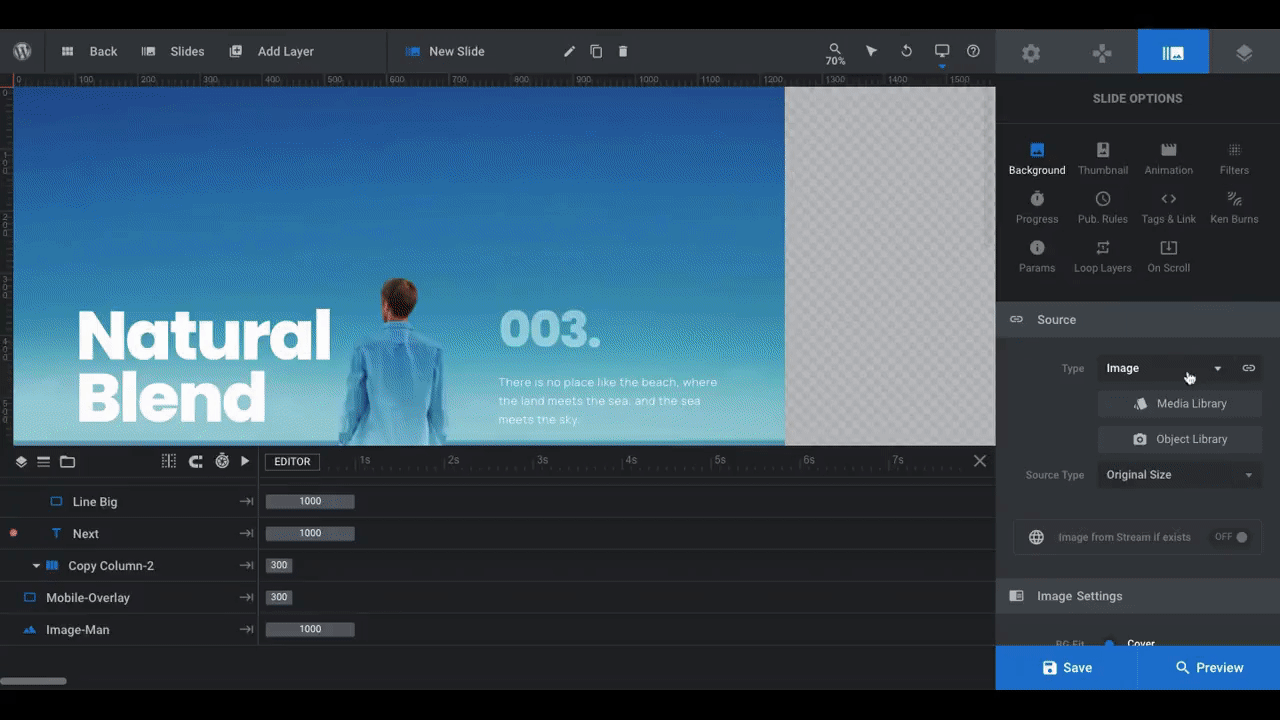This screenshot has height=720, width=1280.
Task: Click the timeline redo loop icon
Action: point(196,461)
